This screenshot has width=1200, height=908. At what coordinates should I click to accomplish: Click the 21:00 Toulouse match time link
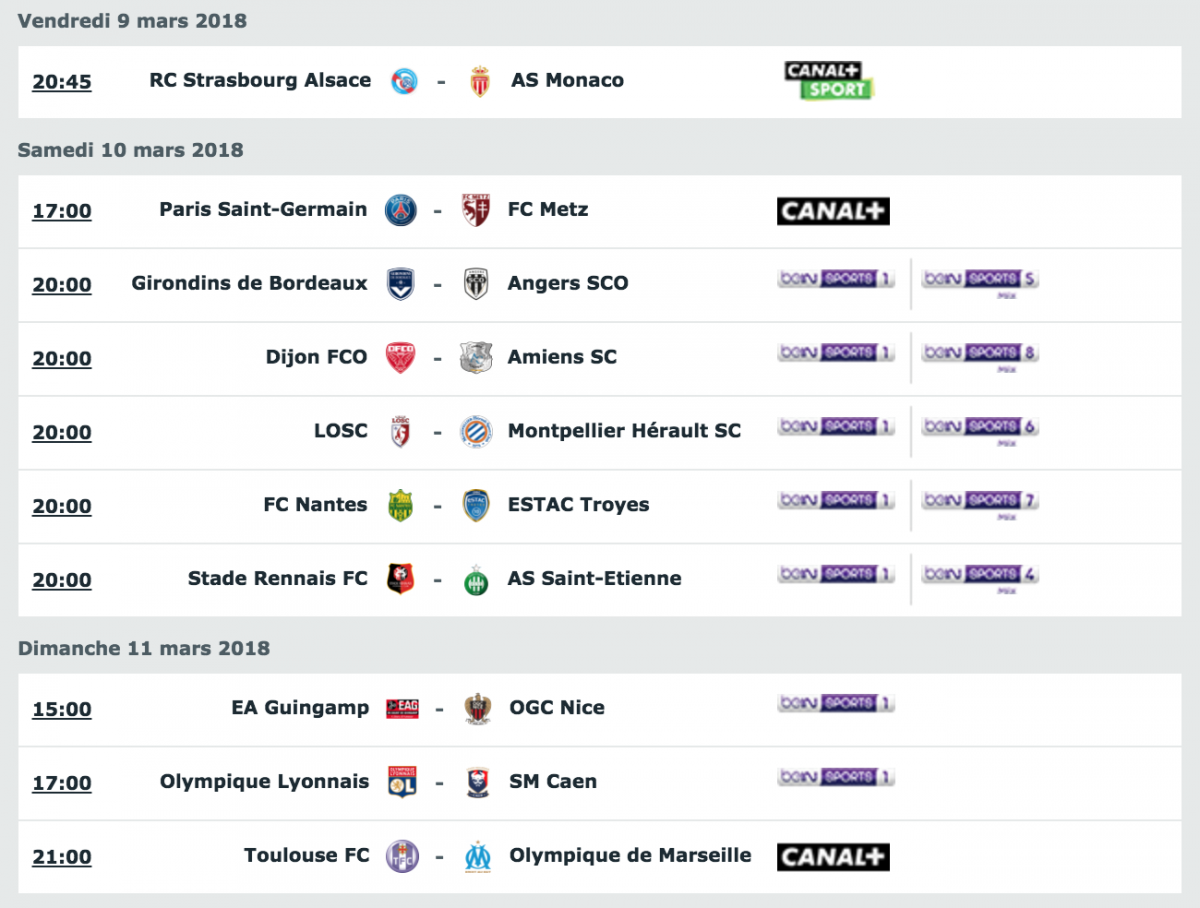pyautogui.click(x=62, y=857)
